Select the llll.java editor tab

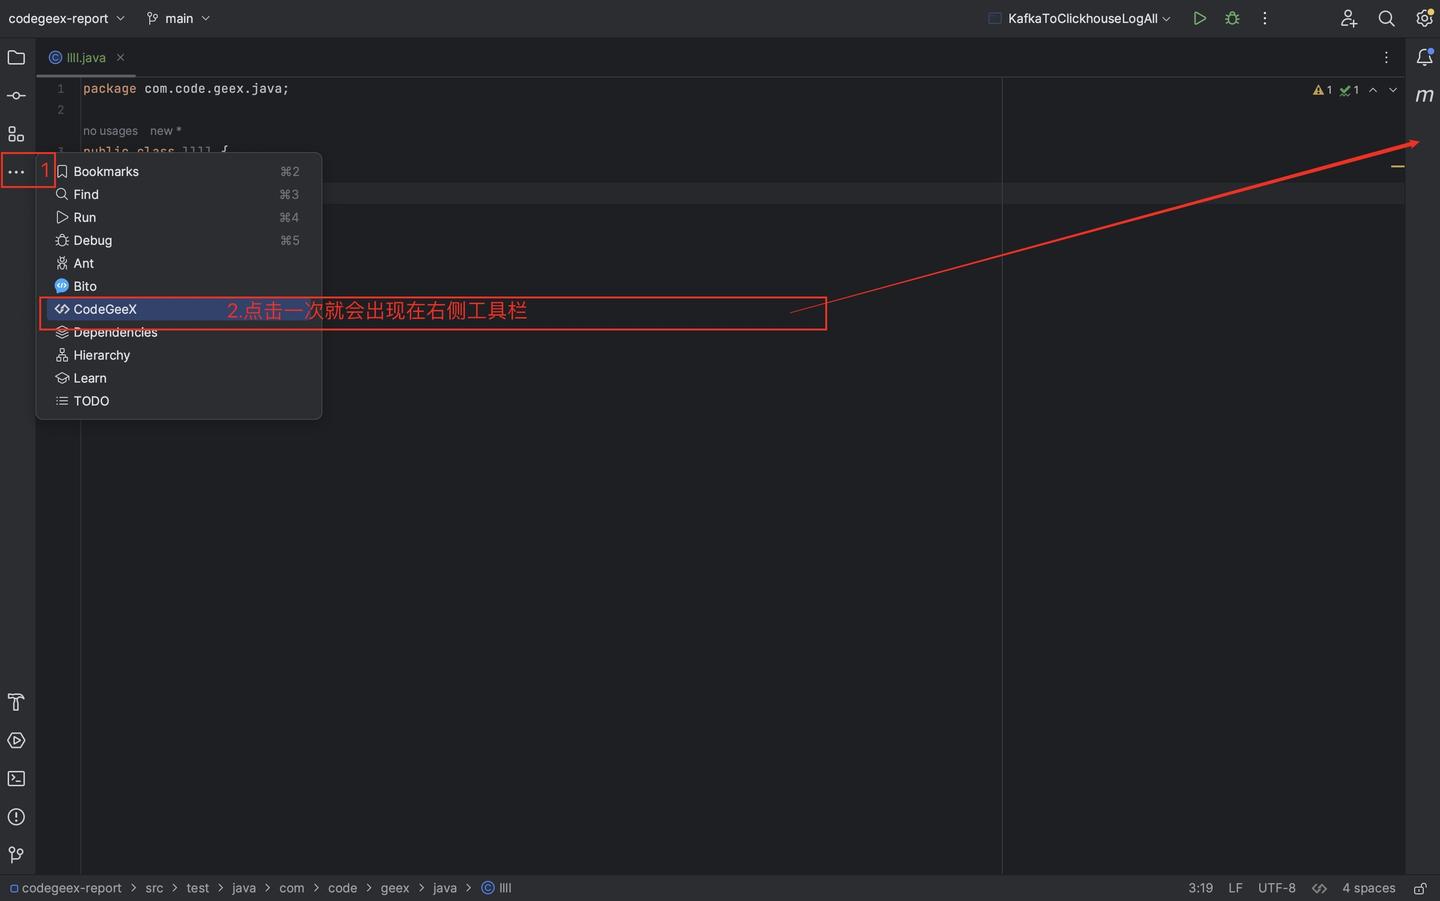(85, 57)
